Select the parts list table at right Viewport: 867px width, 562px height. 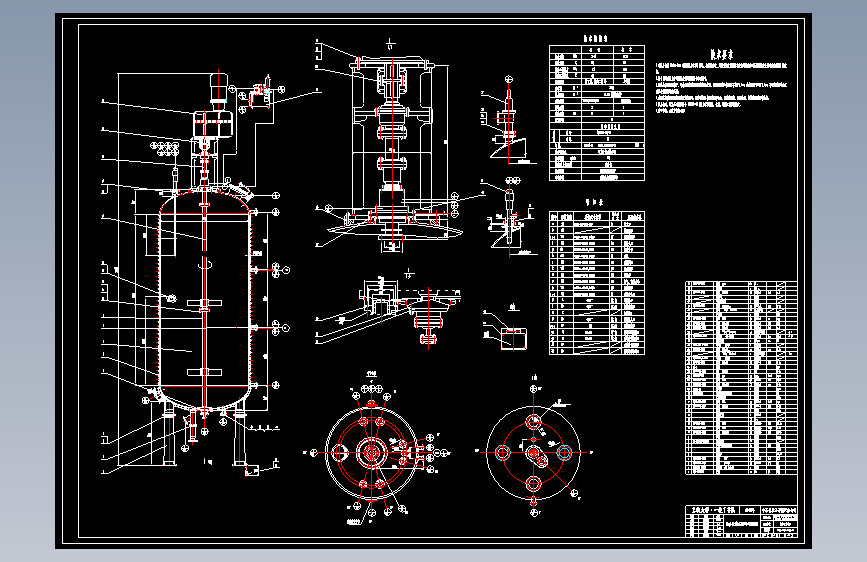741,378
